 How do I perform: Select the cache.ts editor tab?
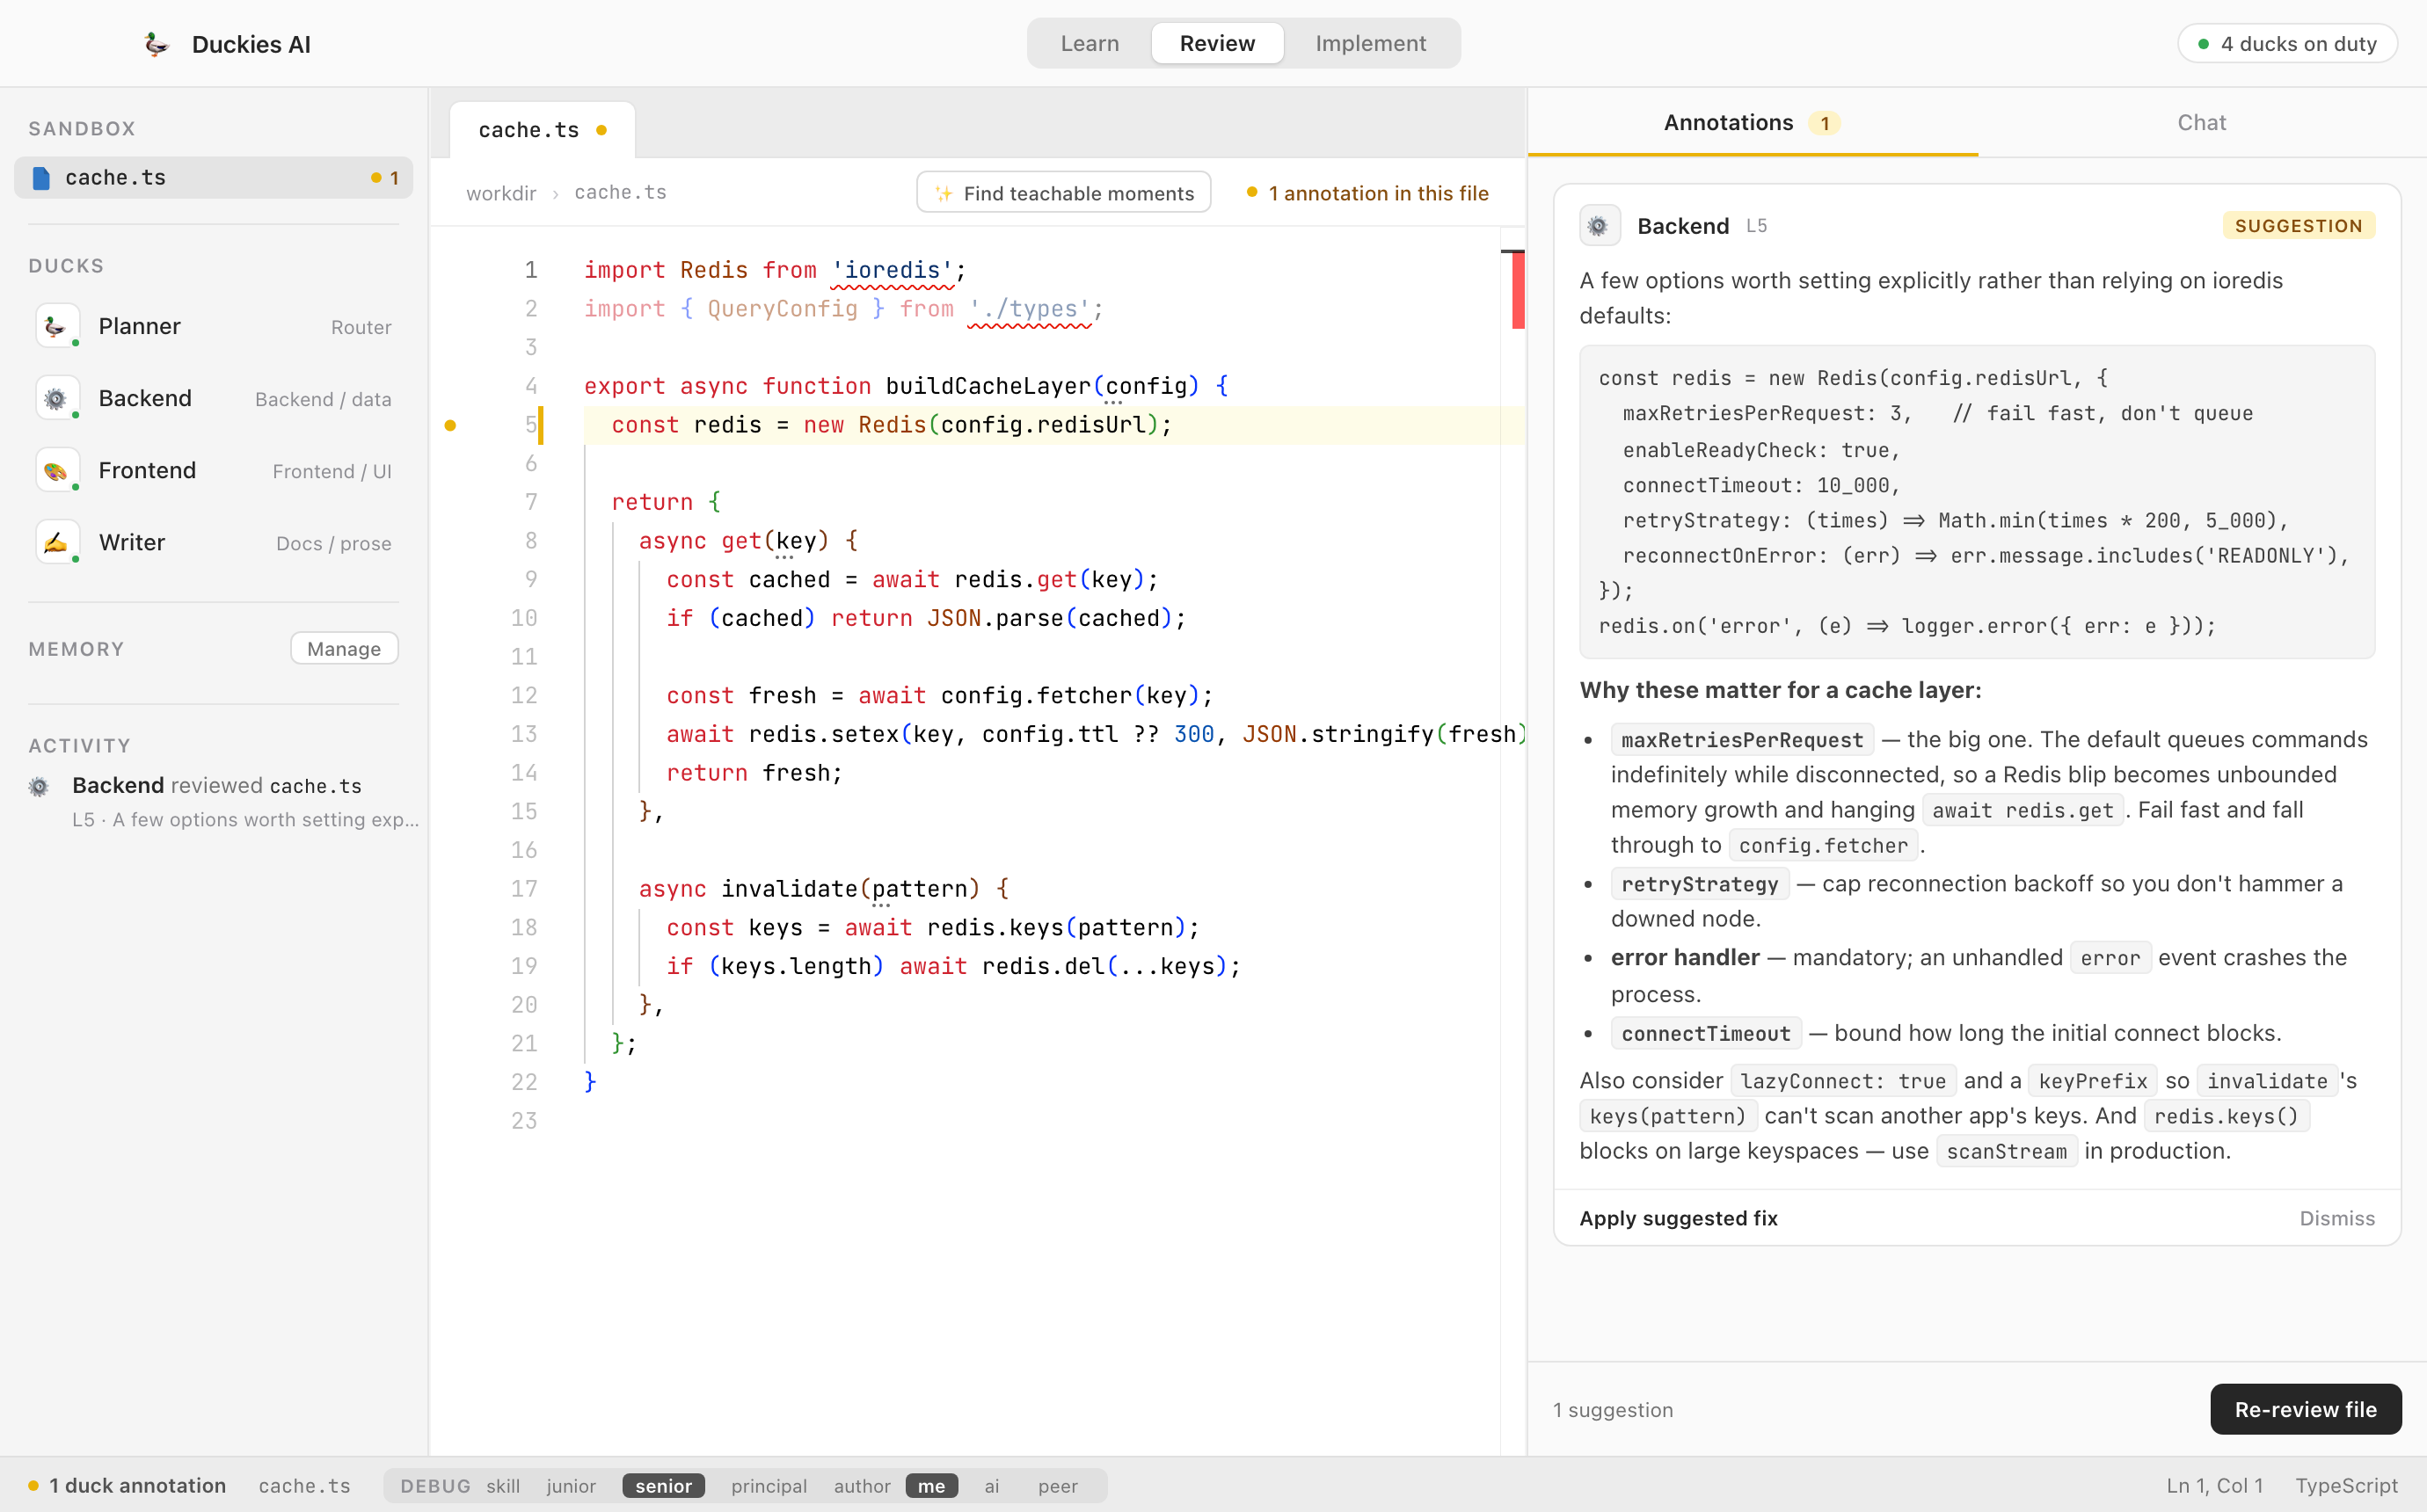[x=542, y=130]
